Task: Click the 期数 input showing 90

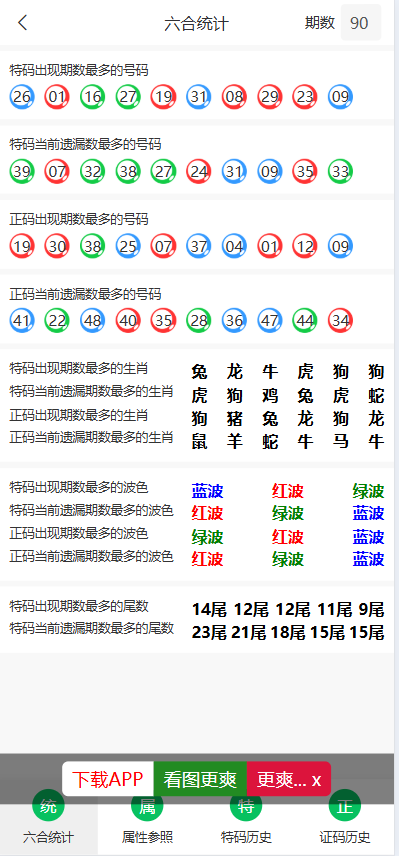Action: click(x=361, y=23)
